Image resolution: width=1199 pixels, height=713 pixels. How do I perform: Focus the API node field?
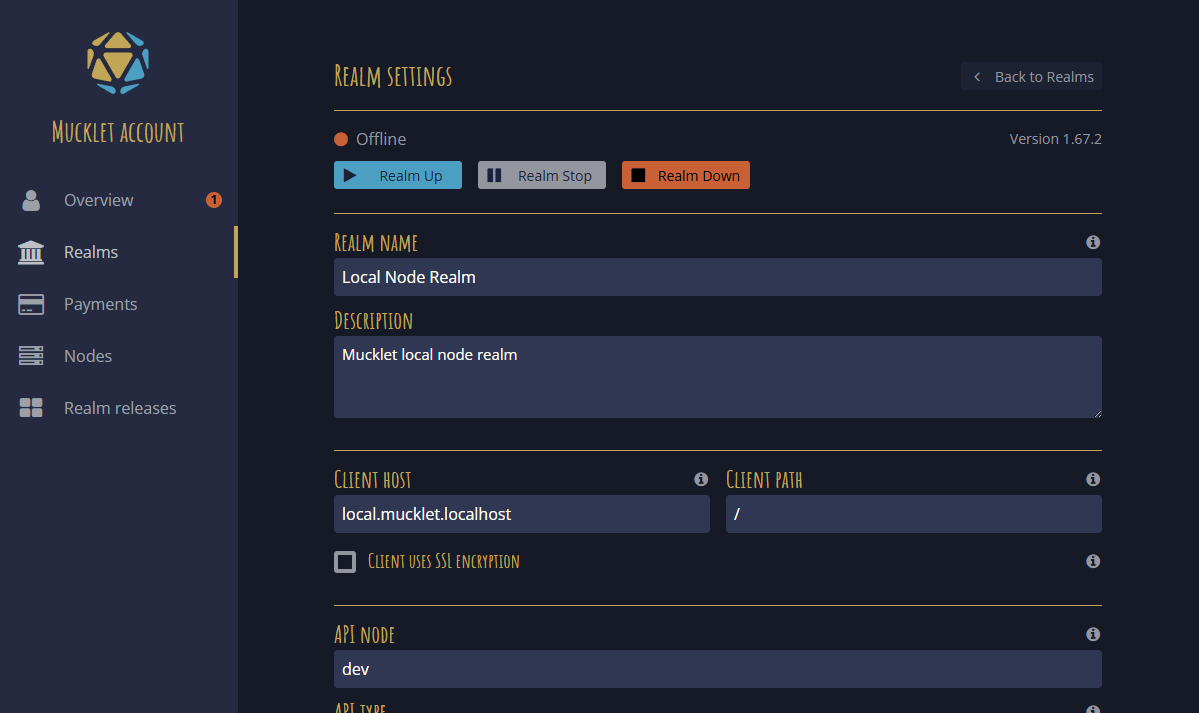[717, 669]
